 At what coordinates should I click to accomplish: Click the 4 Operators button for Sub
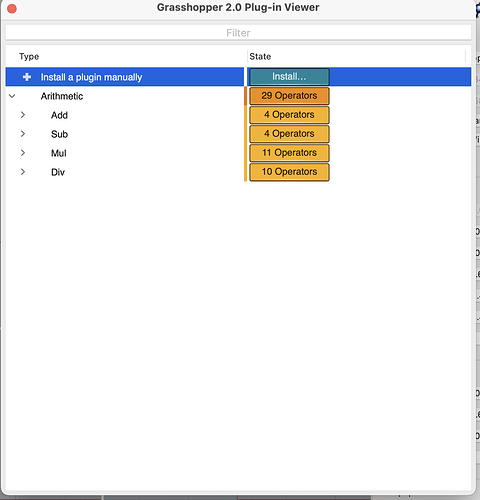click(289, 134)
